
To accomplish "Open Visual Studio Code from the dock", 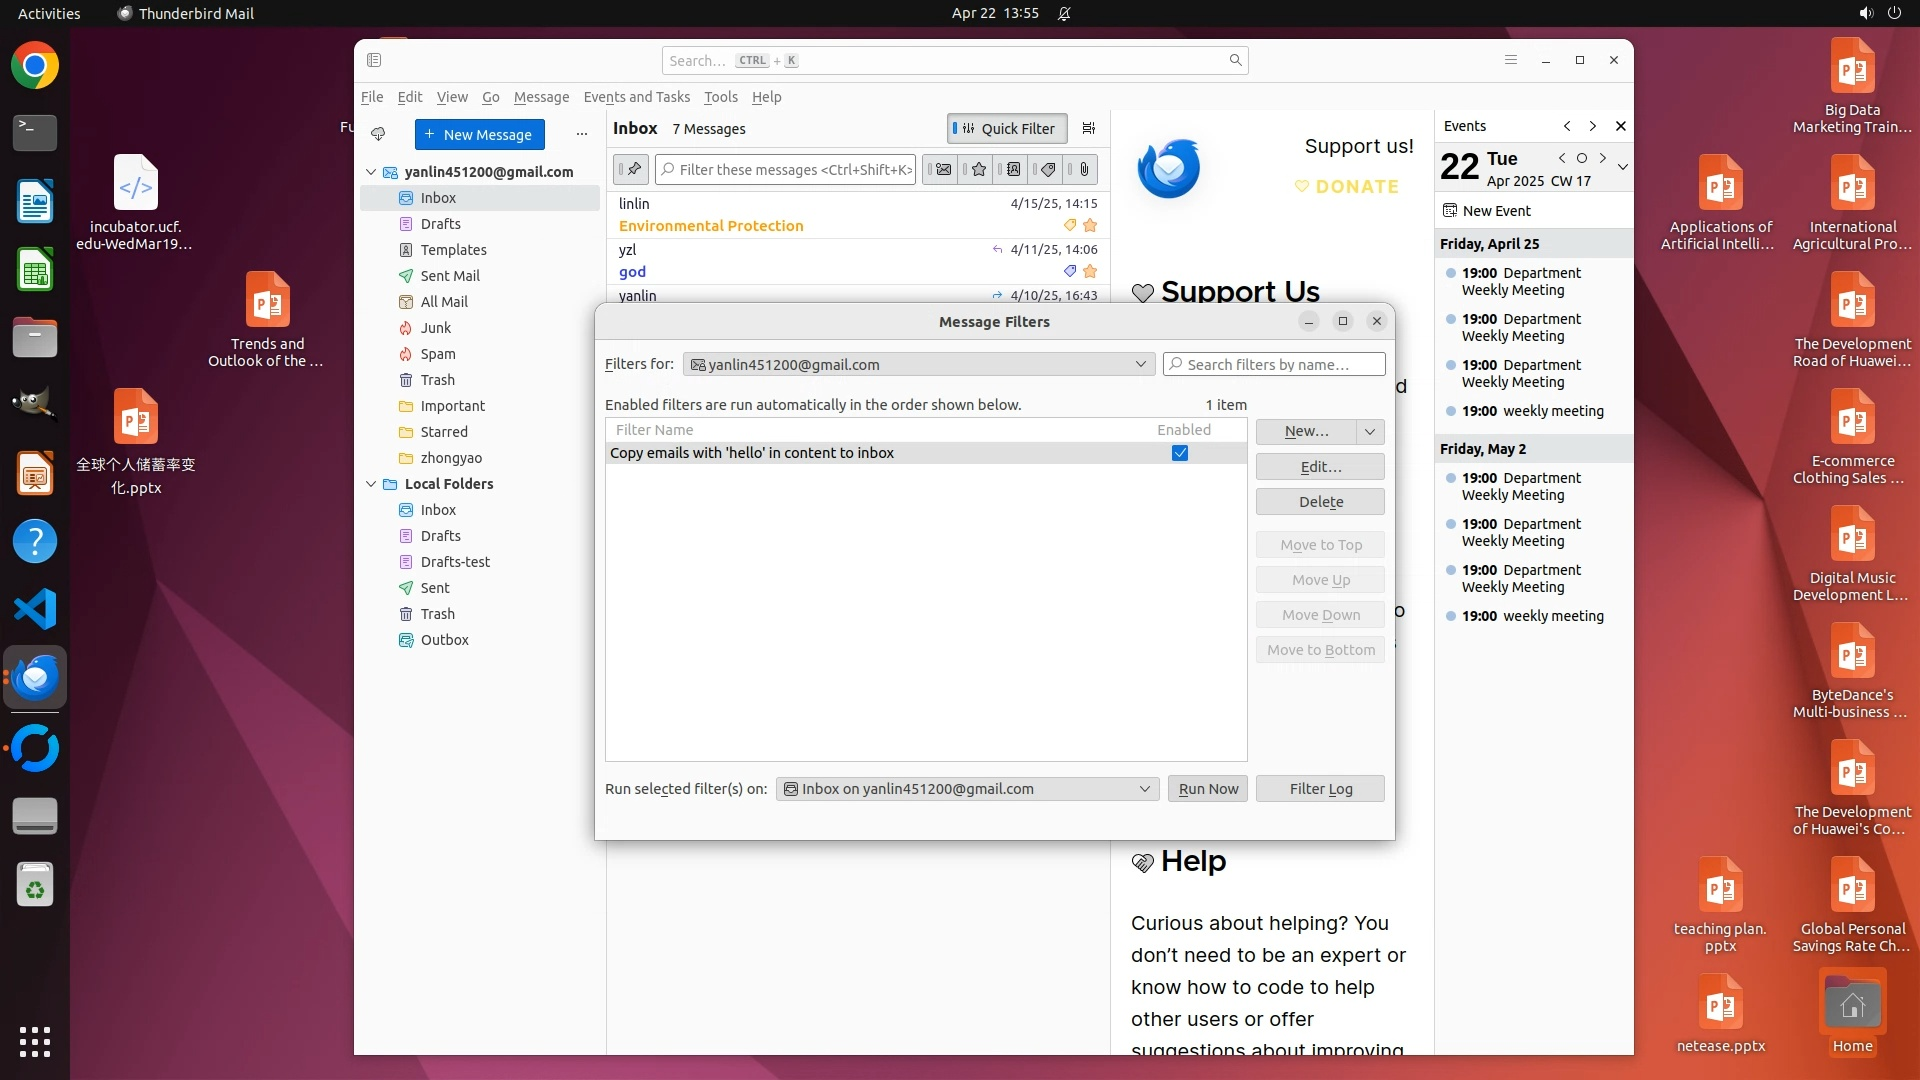I will coord(35,609).
